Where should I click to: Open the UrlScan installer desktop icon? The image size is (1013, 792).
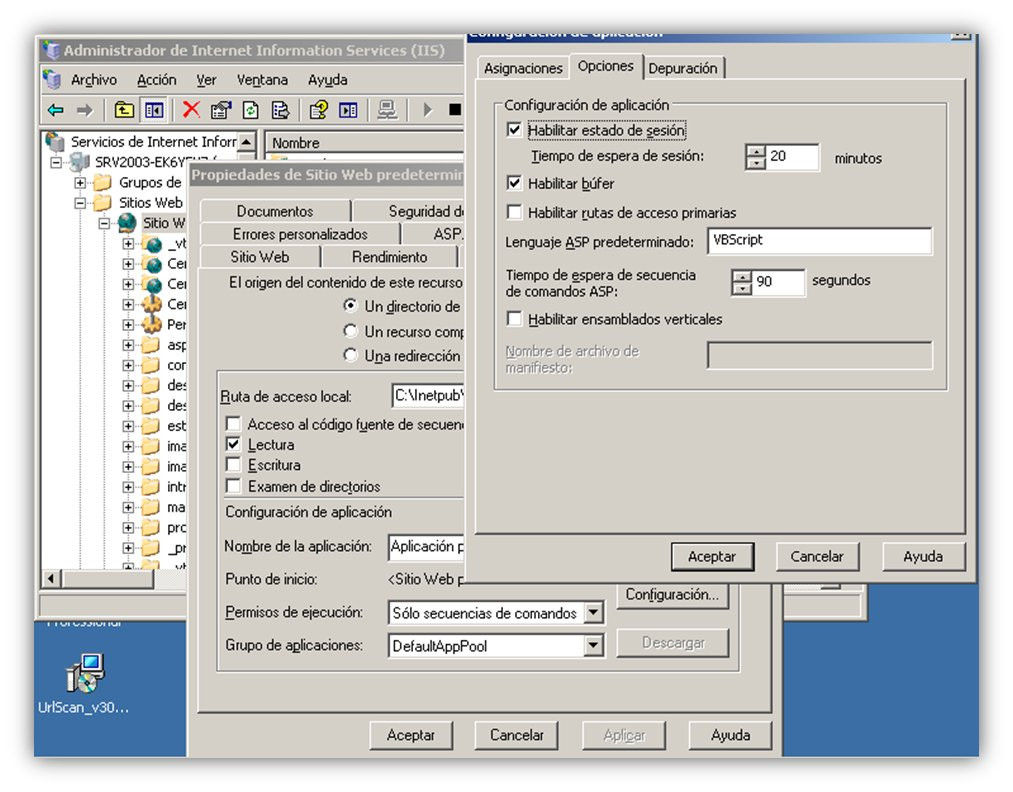[85, 673]
